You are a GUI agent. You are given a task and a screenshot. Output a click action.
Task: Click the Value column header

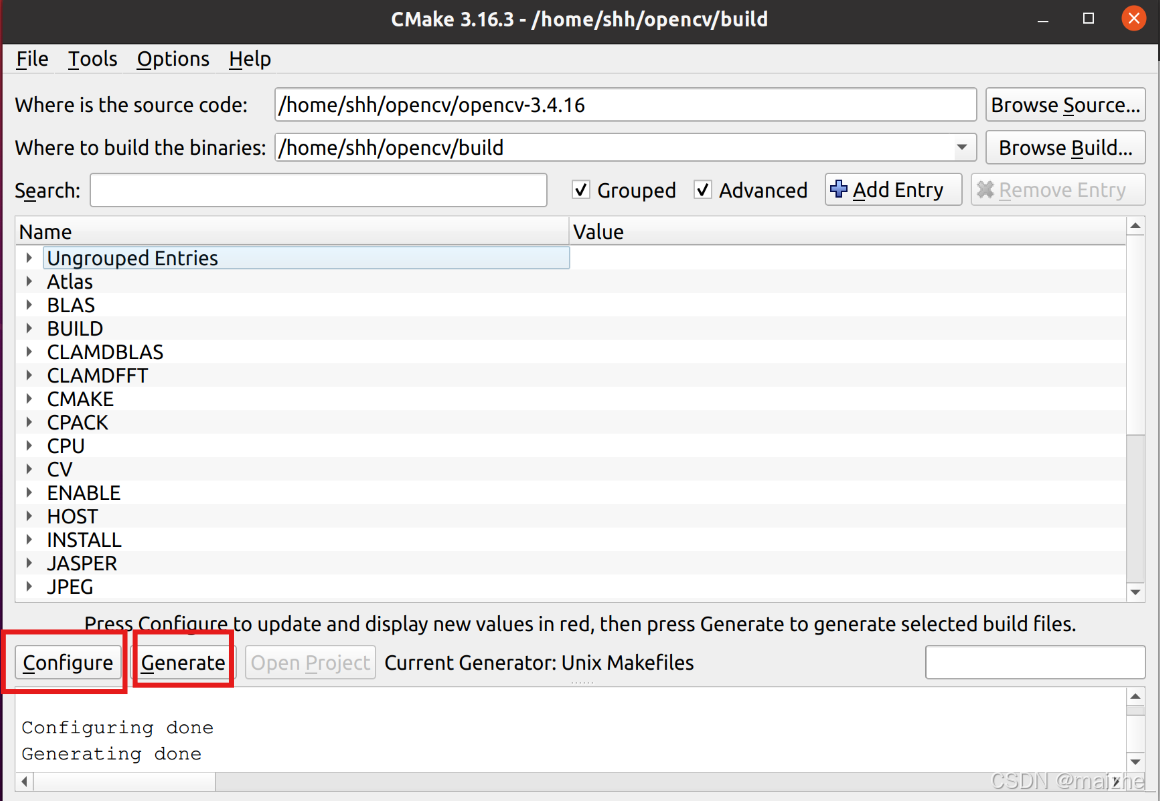tap(848, 231)
